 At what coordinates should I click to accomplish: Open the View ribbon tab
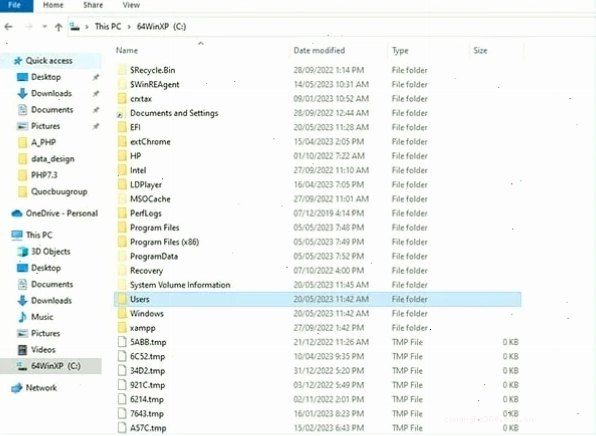pos(131,5)
